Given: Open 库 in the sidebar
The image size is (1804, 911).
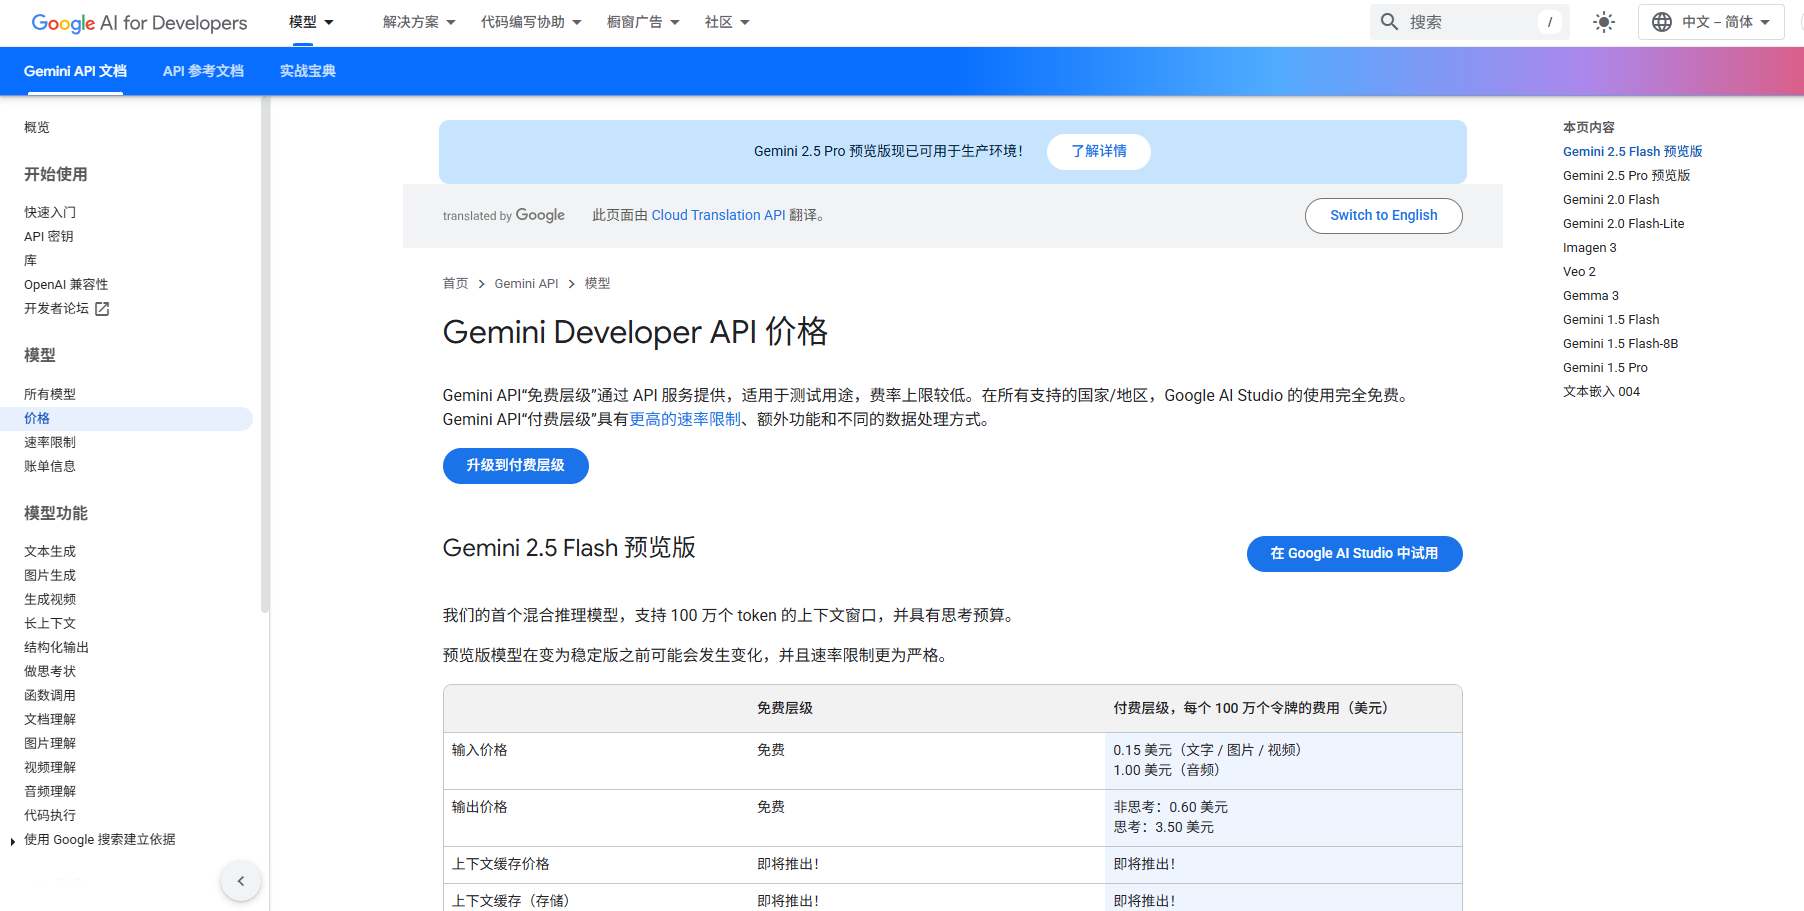Looking at the screenshot, I should 30,261.
